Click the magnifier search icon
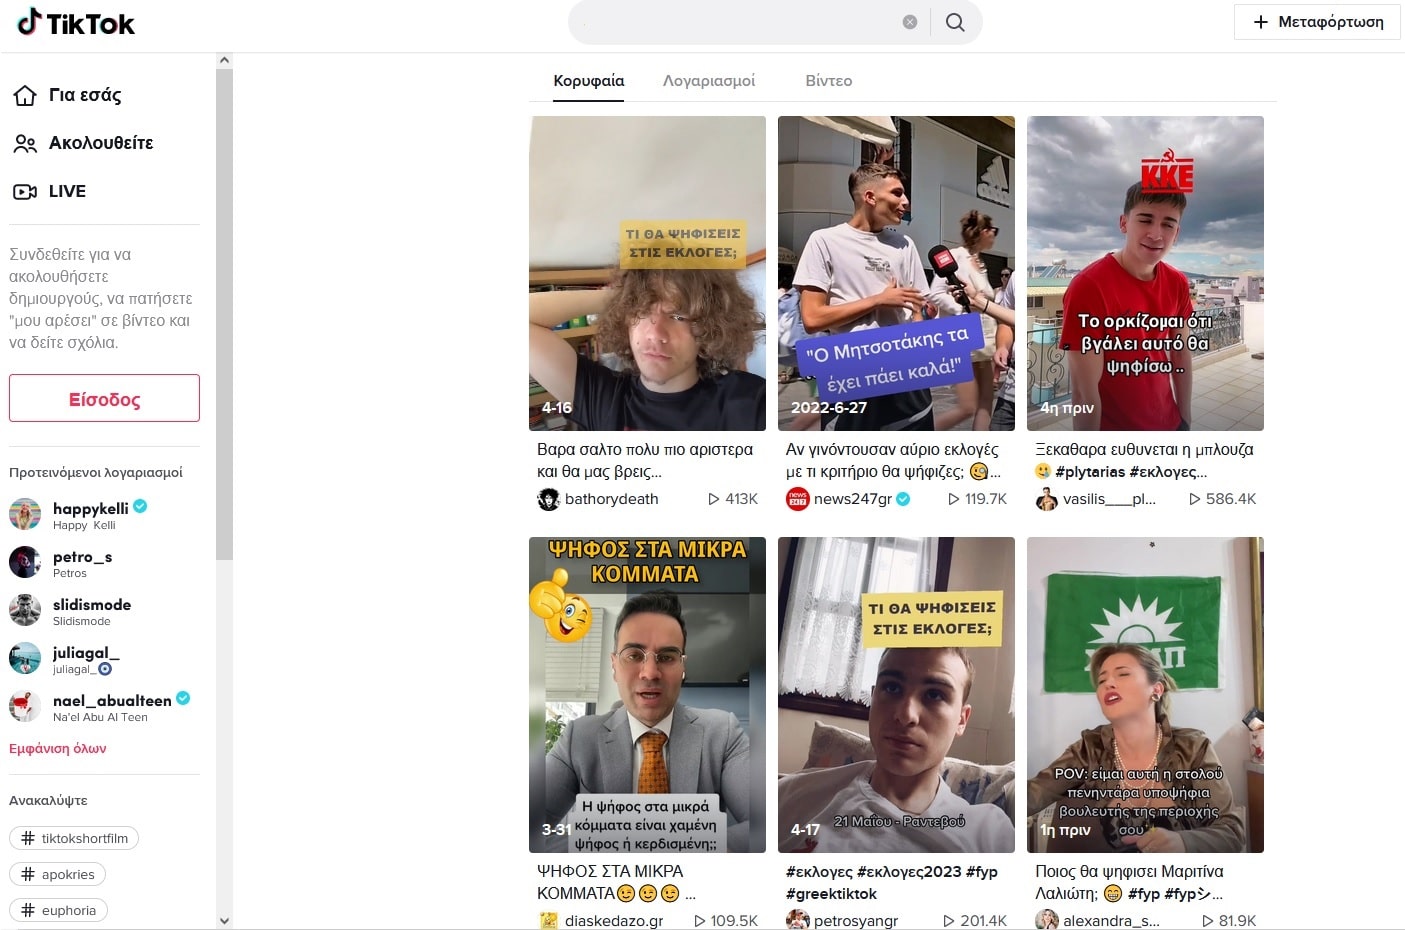 click(x=955, y=22)
